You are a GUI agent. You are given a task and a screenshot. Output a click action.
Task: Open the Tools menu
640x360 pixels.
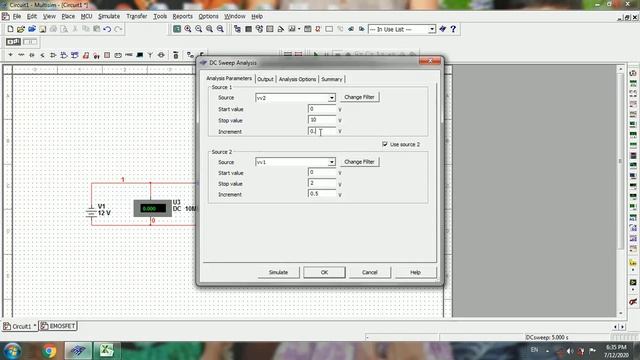(160, 16)
